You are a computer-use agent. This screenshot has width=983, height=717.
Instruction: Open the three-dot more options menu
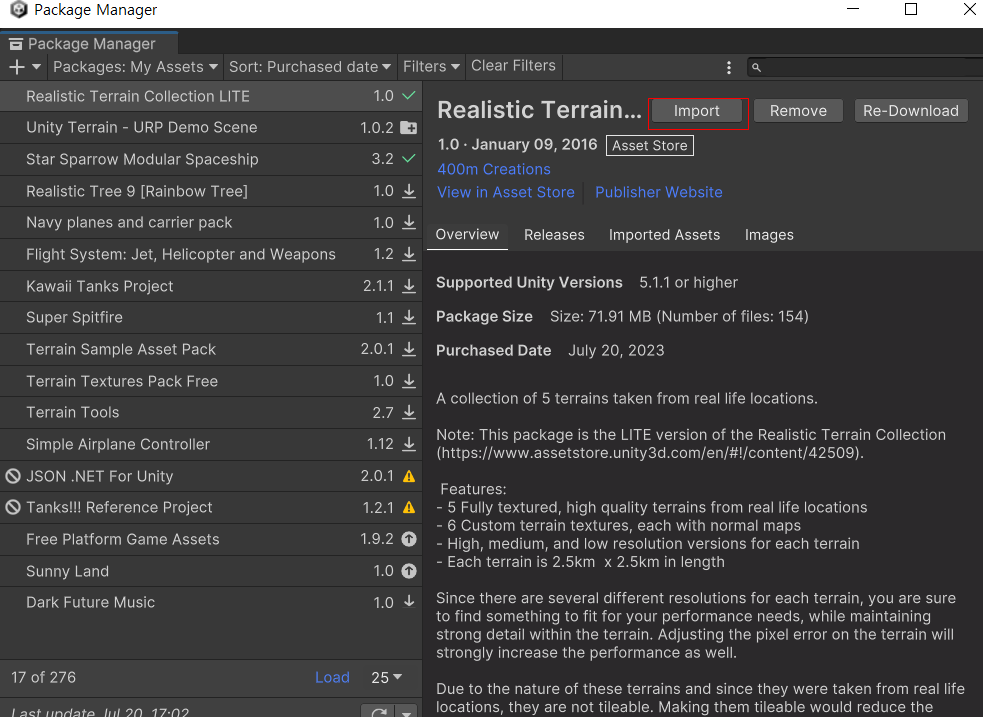point(728,68)
